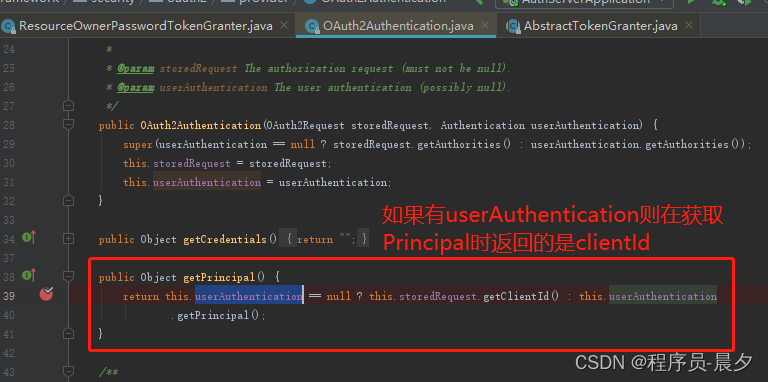Click the Authentication parameter type on line 28
Viewport: 768px width, 382px height.
click(x=482, y=125)
